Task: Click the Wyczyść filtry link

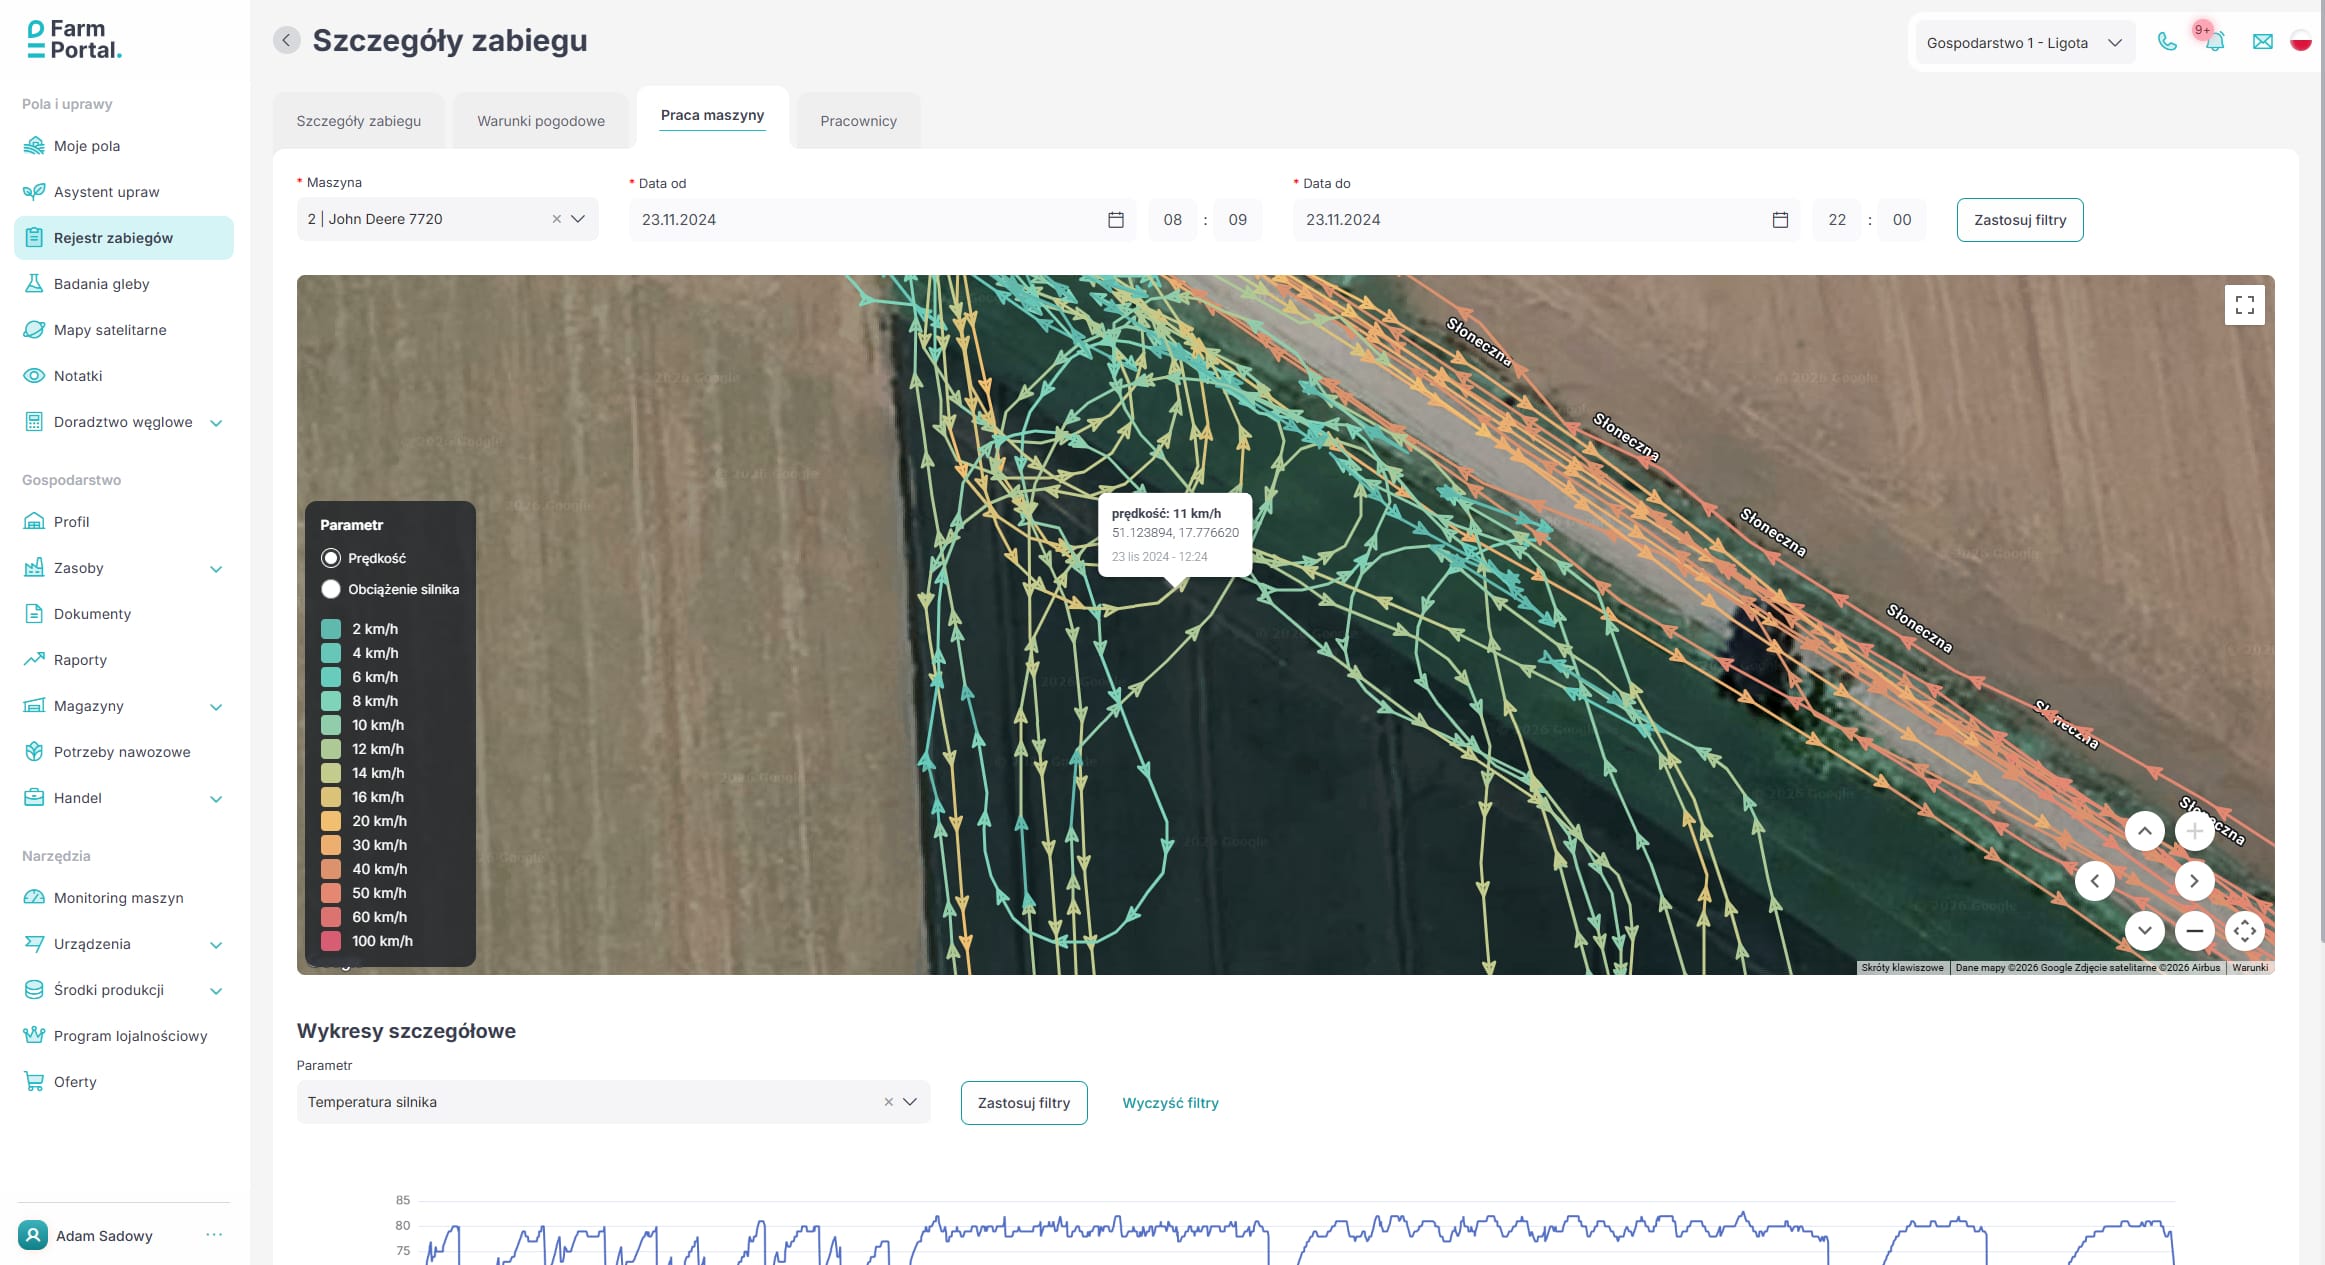Action: [x=1170, y=1103]
